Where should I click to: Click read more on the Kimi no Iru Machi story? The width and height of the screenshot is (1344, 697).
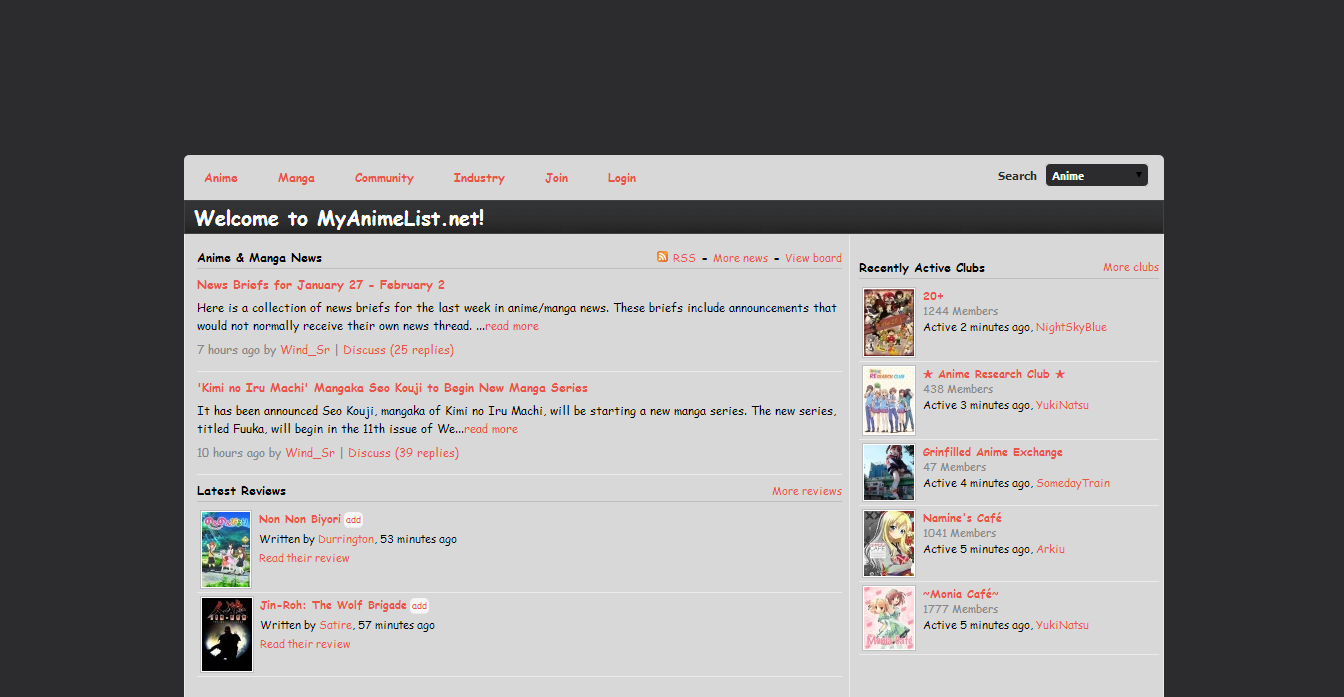tap(491, 428)
